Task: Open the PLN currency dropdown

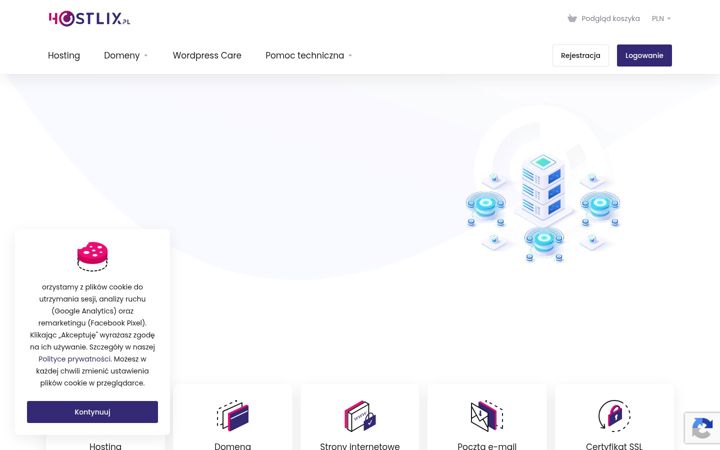Action: click(x=661, y=18)
